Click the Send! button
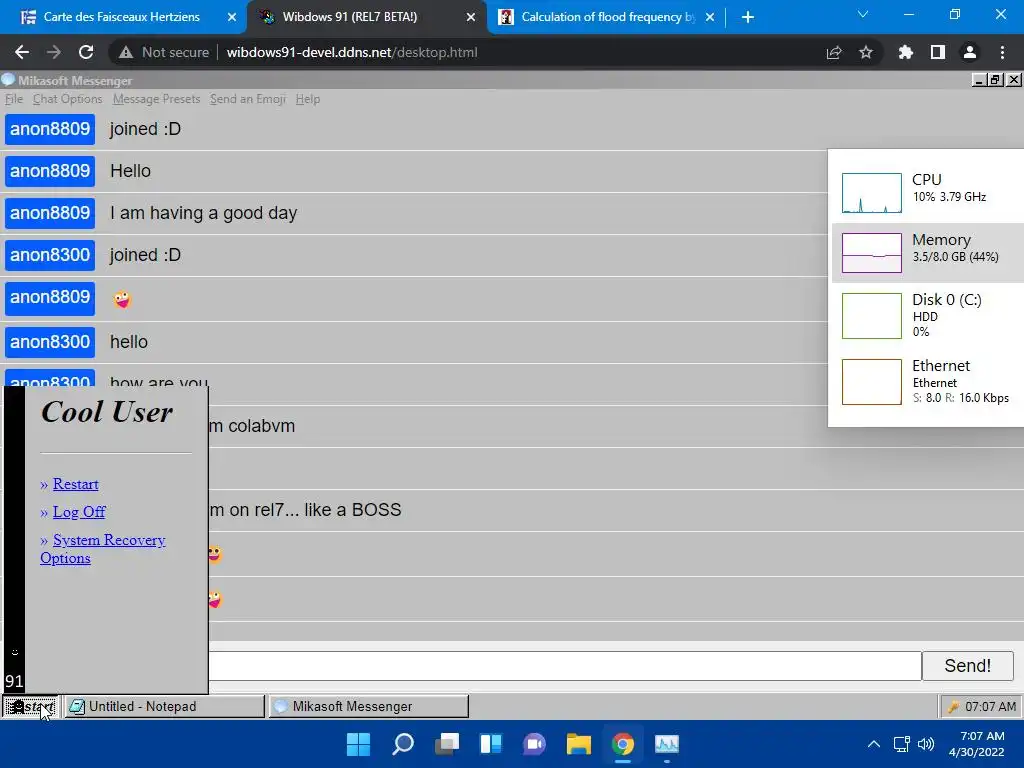This screenshot has width=1024, height=768. click(967, 665)
